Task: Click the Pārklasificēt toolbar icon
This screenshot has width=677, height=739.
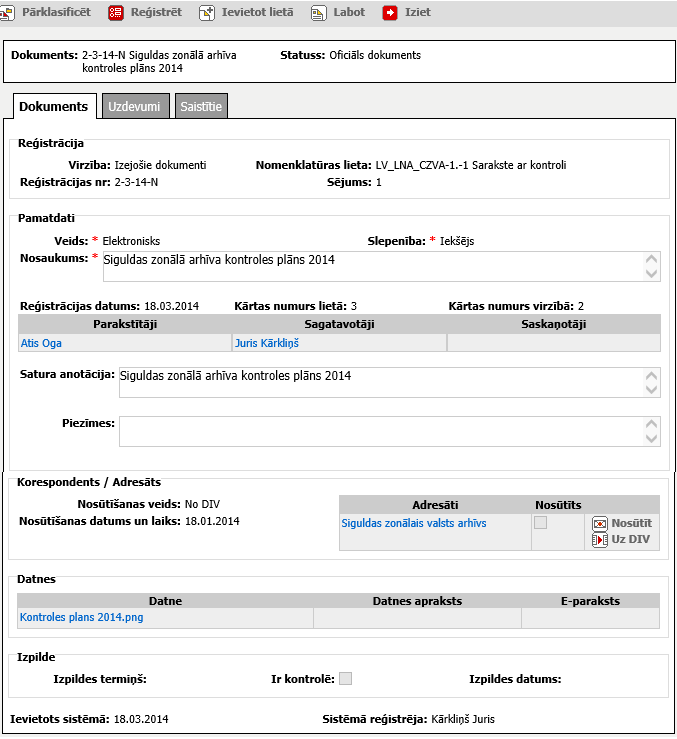Action: (8, 13)
